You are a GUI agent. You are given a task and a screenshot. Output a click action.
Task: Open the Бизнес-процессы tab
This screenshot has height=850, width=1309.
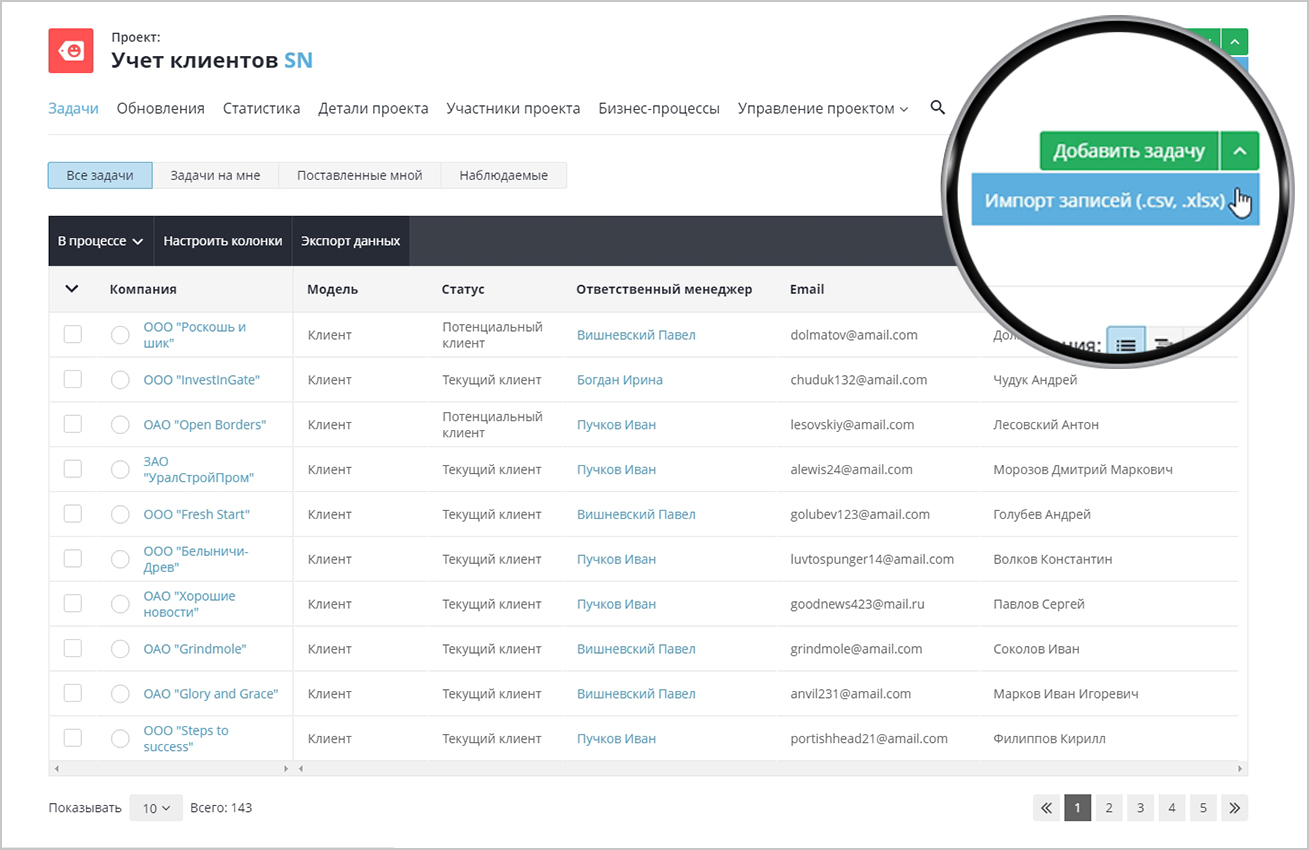[659, 108]
